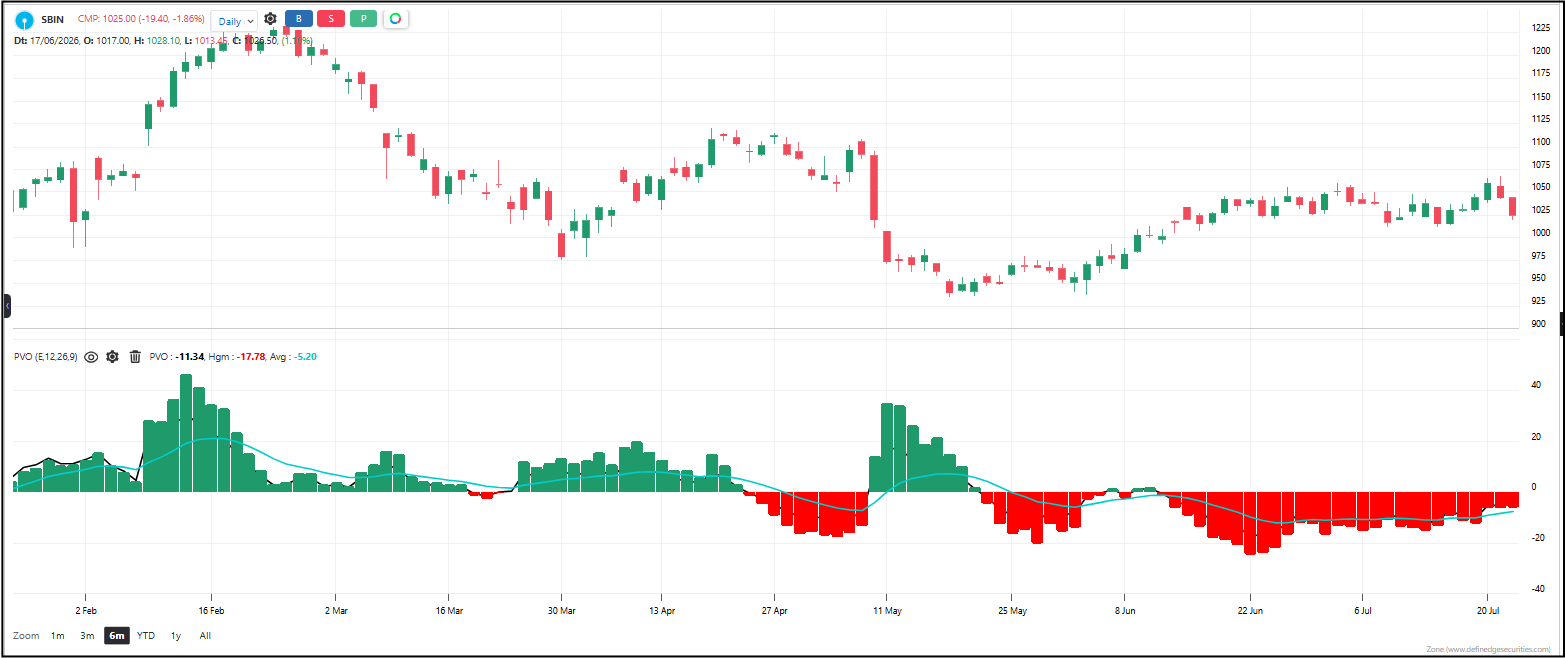
Task: Select the YTD zoom range
Action: 146,635
